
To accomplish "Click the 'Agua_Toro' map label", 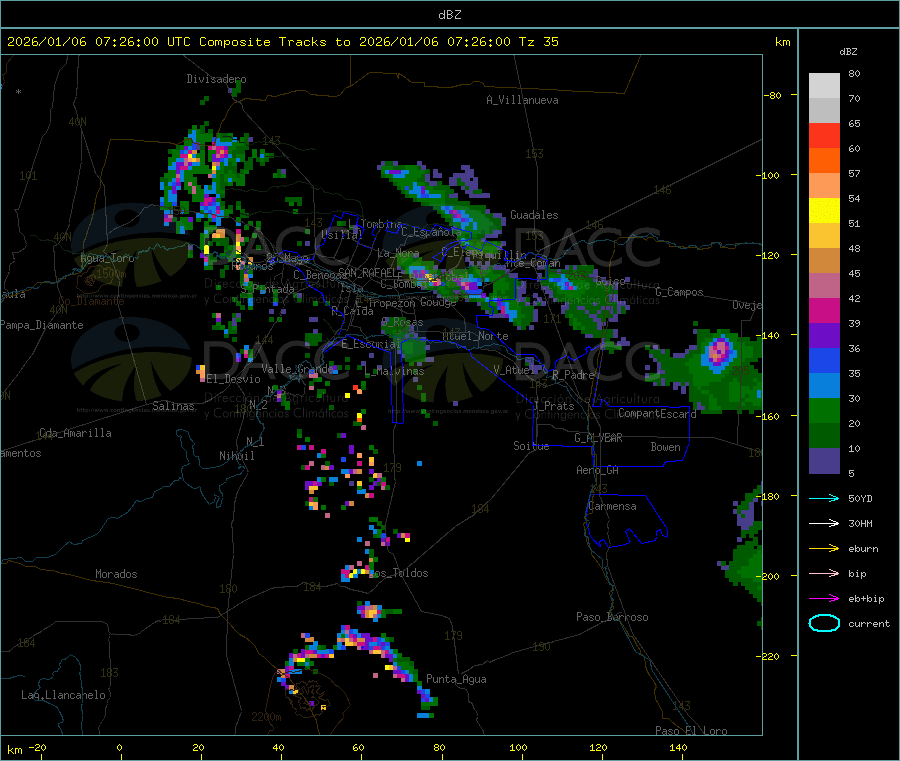I will (107, 258).
